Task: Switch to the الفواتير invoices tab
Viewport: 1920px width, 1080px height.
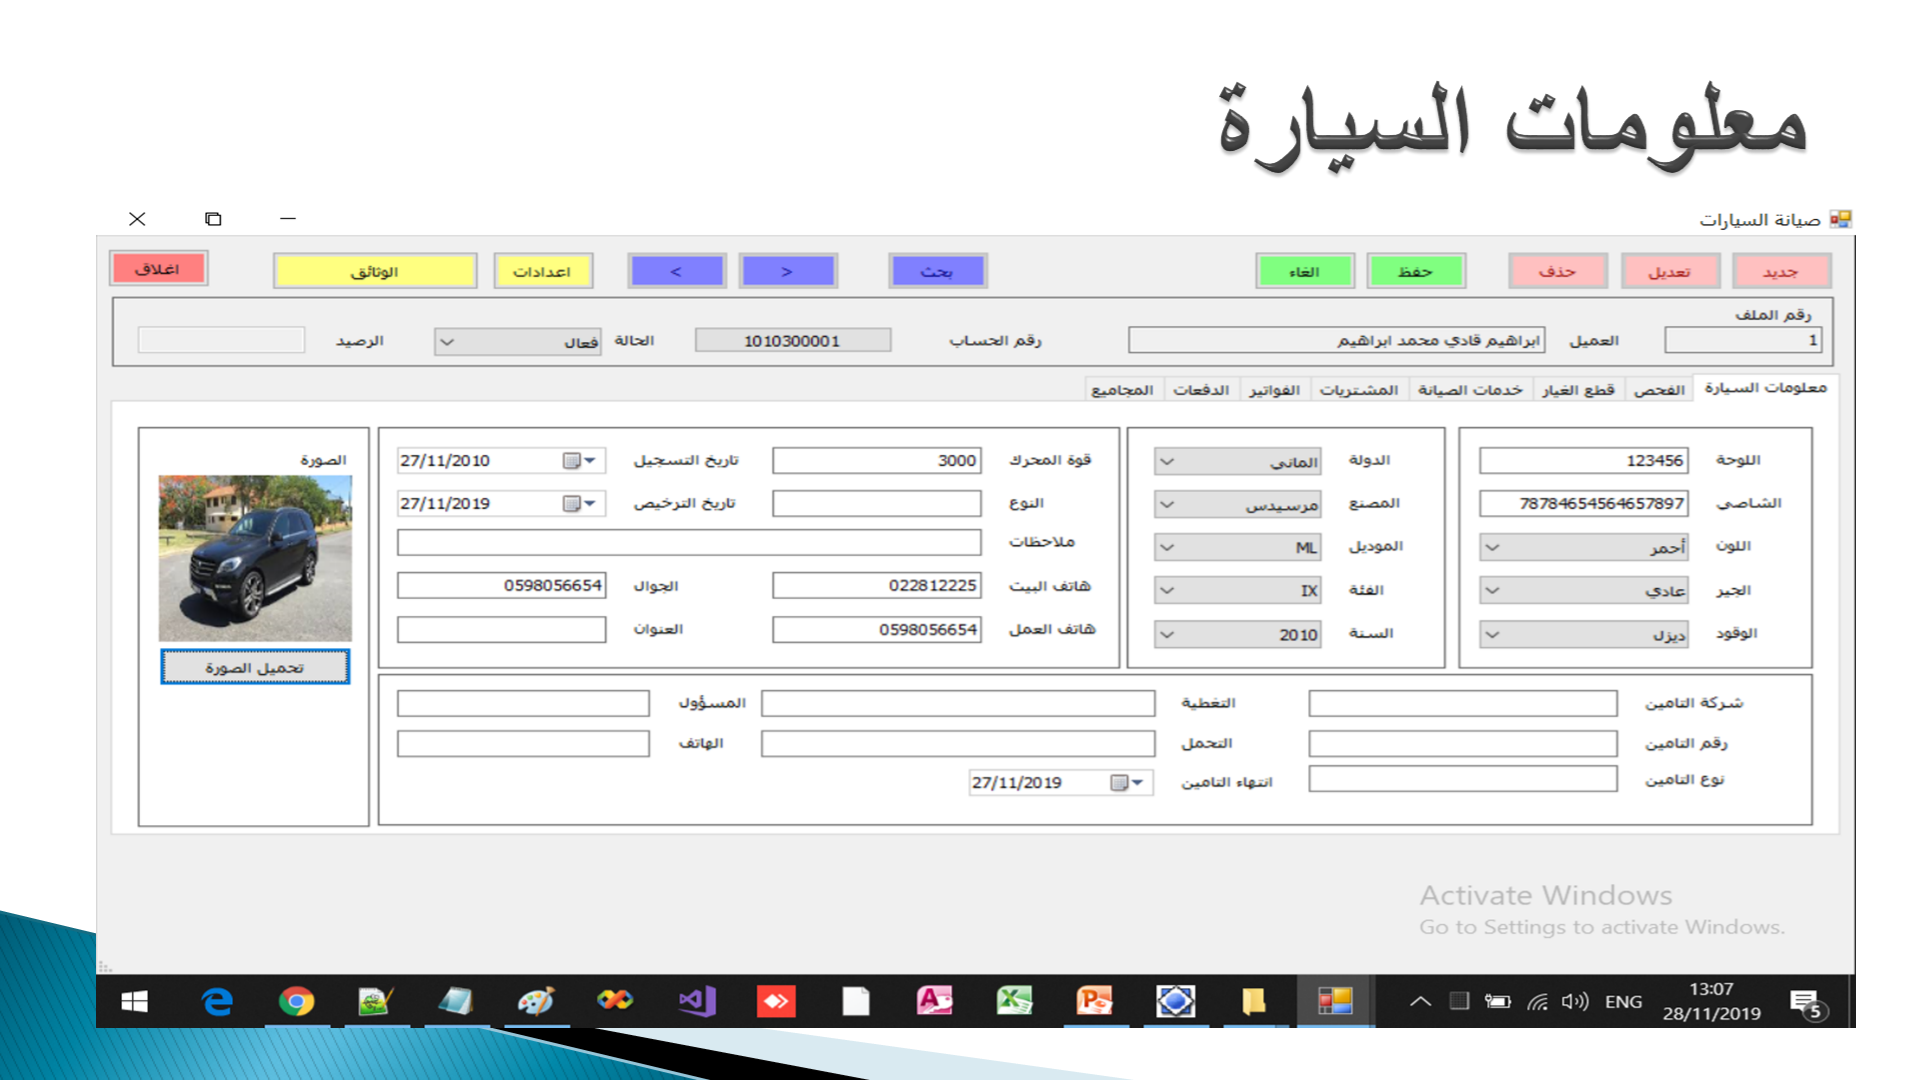Action: point(1274,390)
